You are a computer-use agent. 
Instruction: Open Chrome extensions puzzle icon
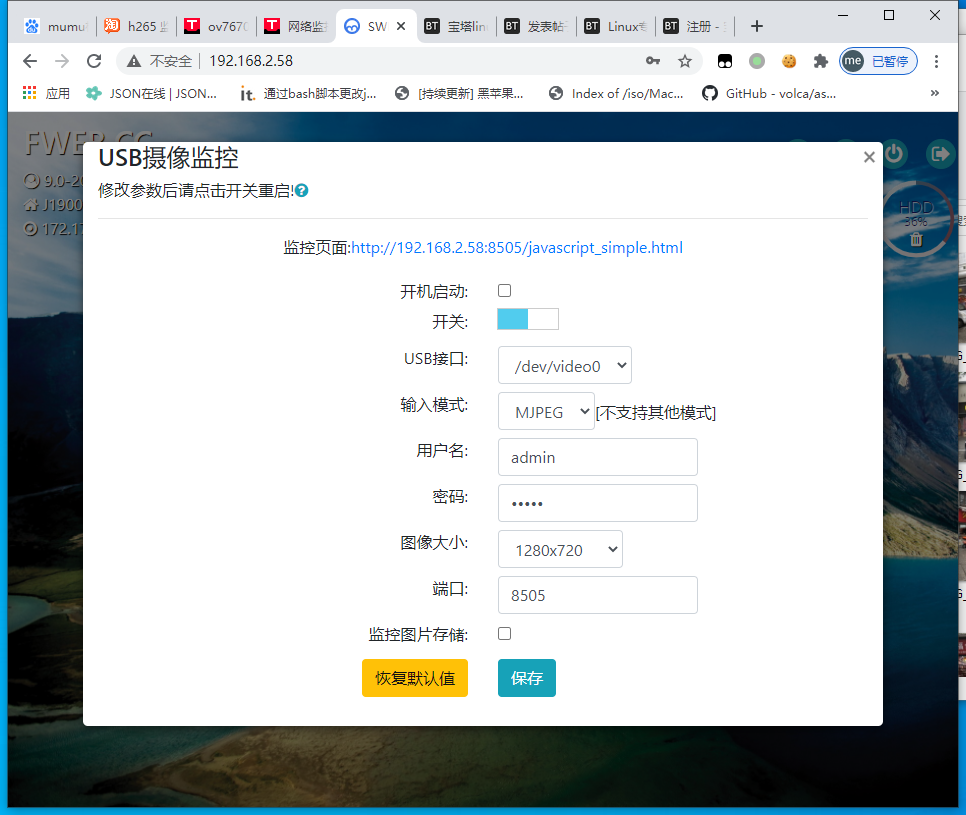pyautogui.click(x=821, y=61)
